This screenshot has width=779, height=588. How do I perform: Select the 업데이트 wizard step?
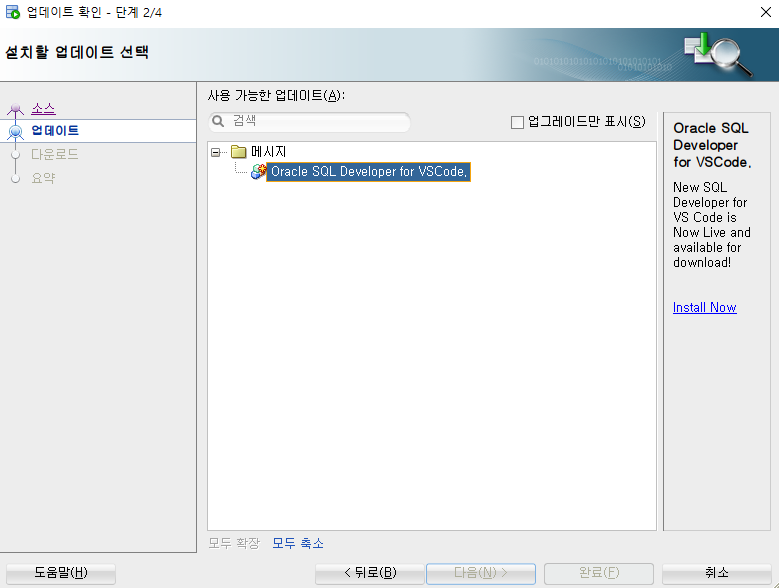55,131
